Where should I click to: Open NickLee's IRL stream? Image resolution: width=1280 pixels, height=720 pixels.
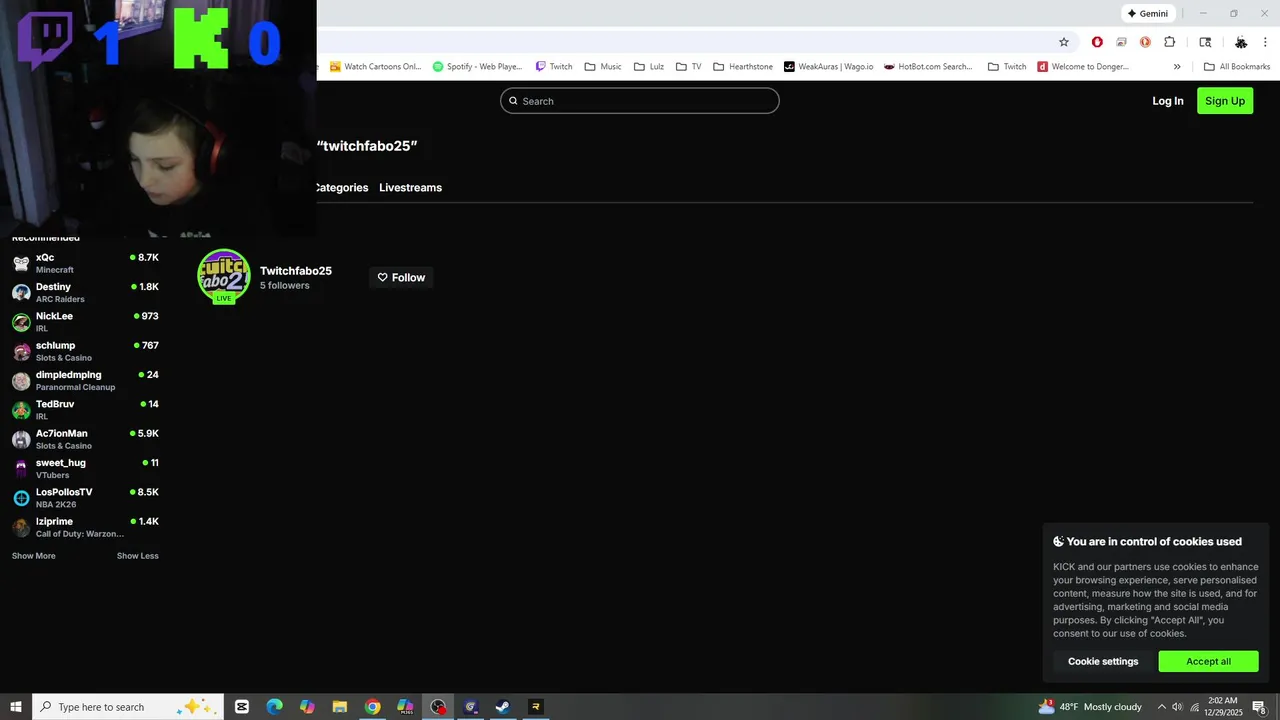coord(85,322)
